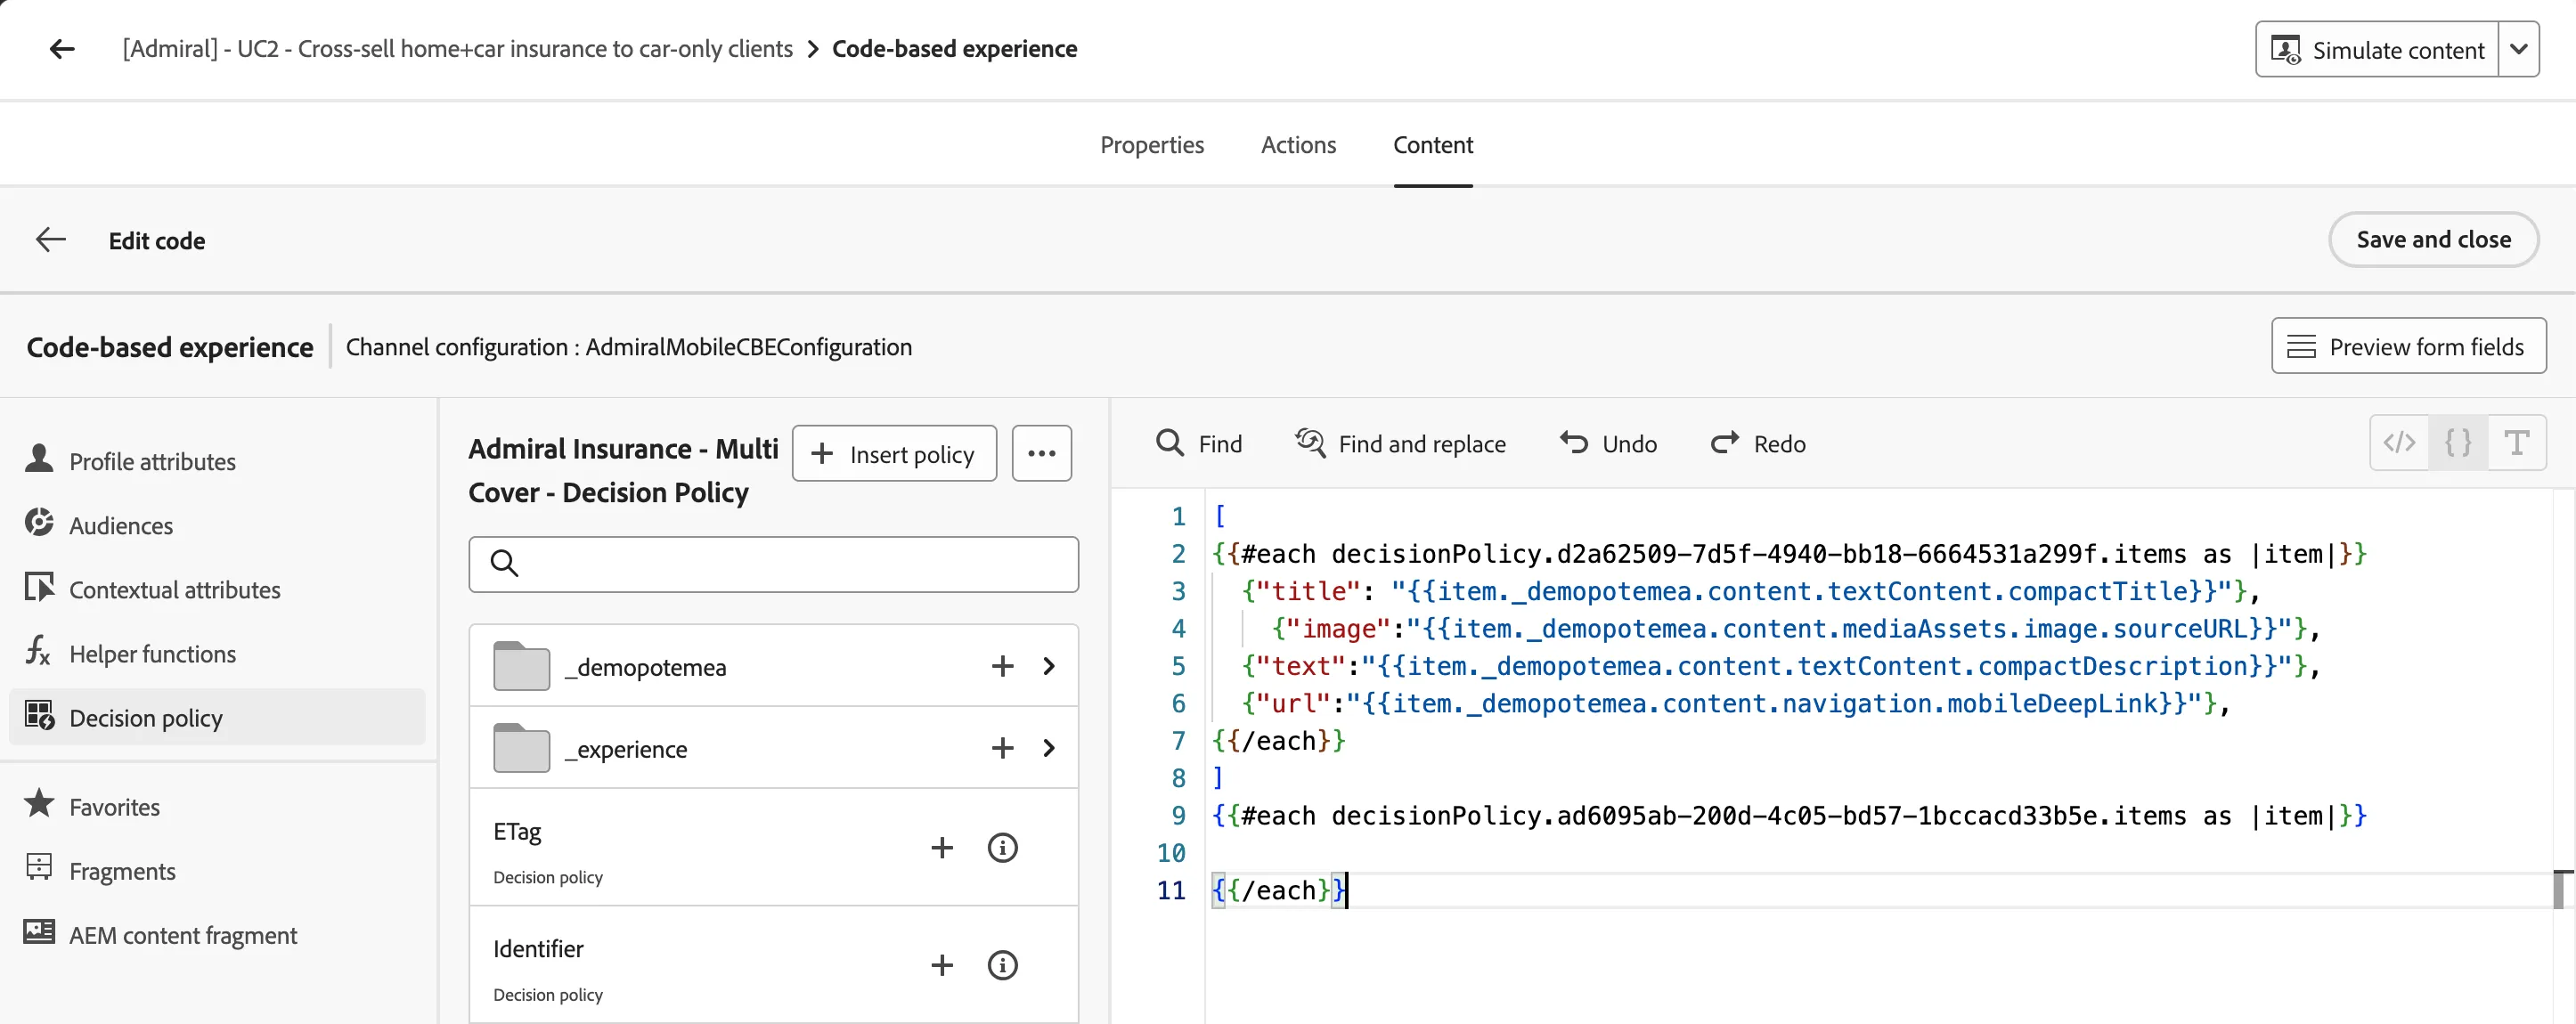Open AEM content fragment panel
This screenshot has width=2576, height=1024.
(161, 934)
